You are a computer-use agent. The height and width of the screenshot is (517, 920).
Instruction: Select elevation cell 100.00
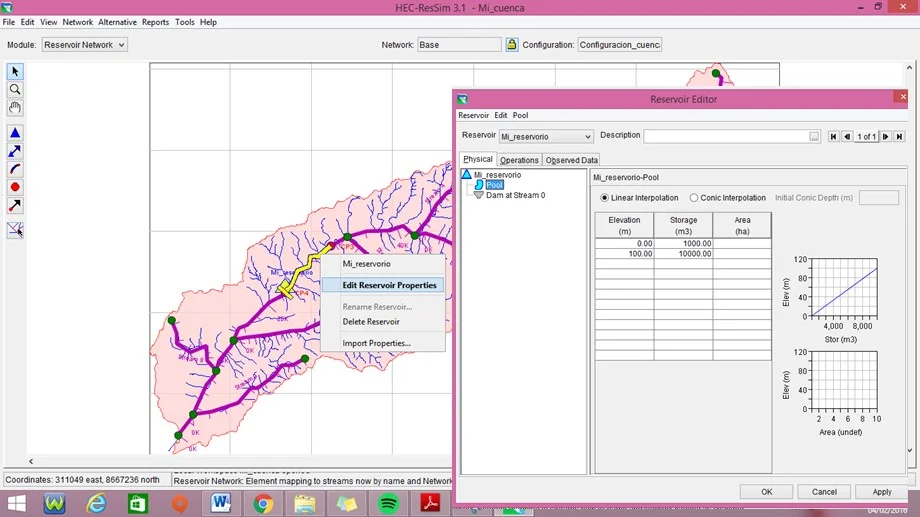pos(624,254)
